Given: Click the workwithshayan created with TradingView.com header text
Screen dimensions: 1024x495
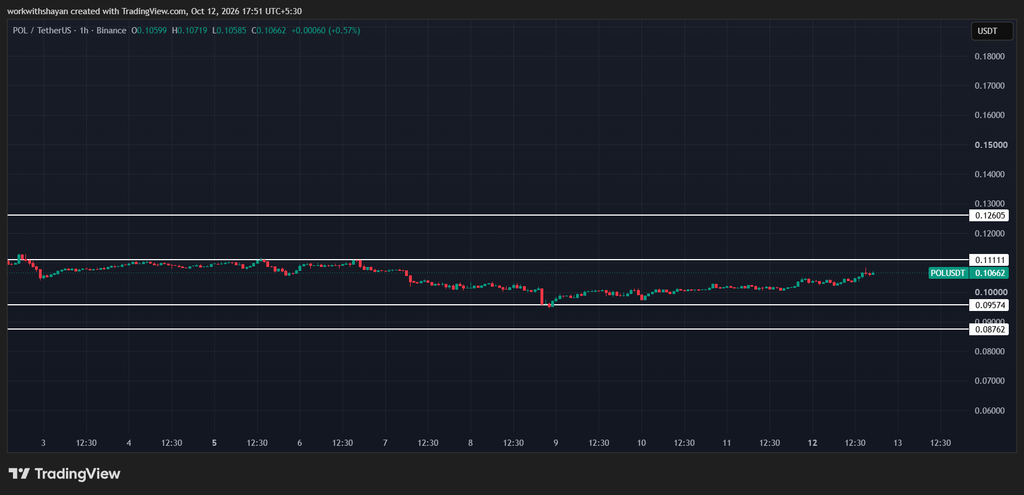Looking at the screenshot, I should 155,11.
